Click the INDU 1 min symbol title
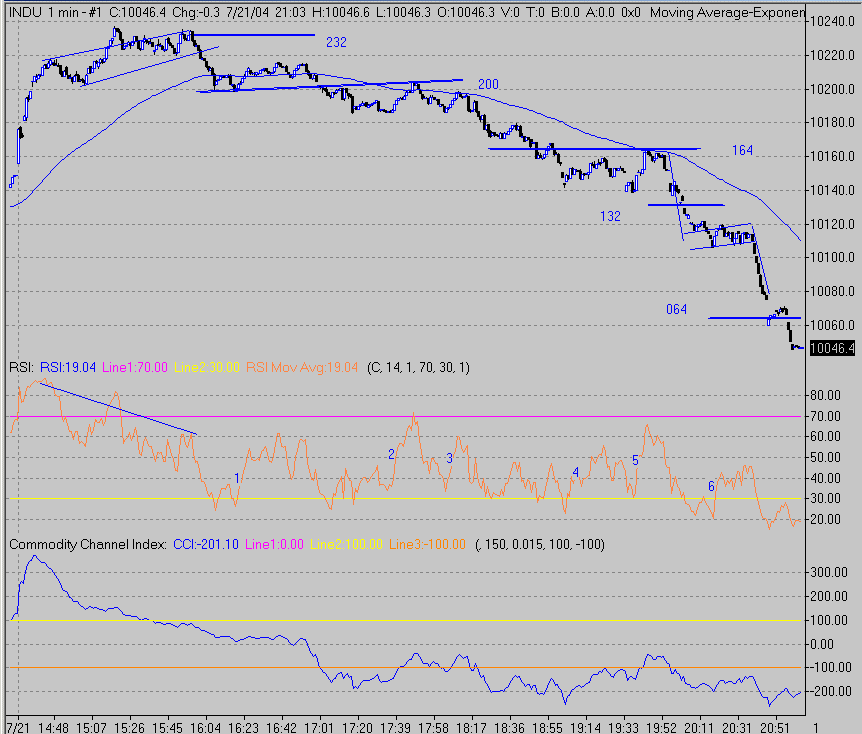 pos(52,13)
